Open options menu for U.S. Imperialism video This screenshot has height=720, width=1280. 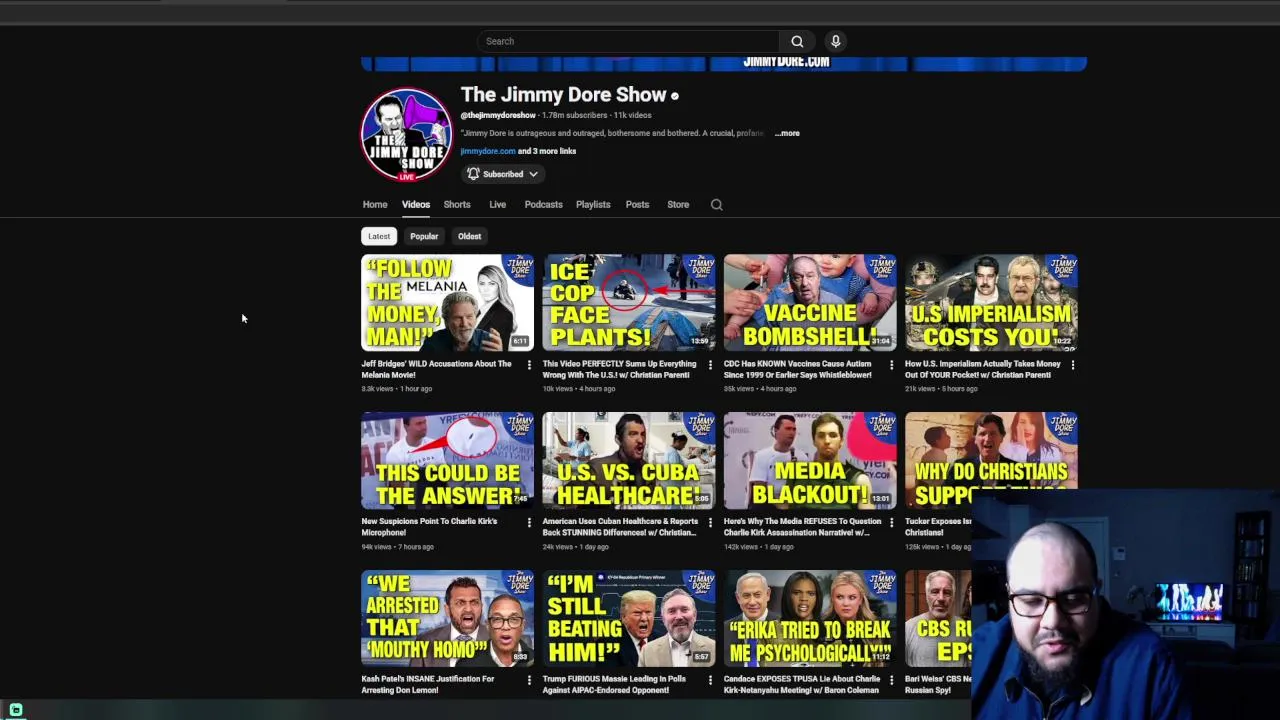(x=1072, y=365)
